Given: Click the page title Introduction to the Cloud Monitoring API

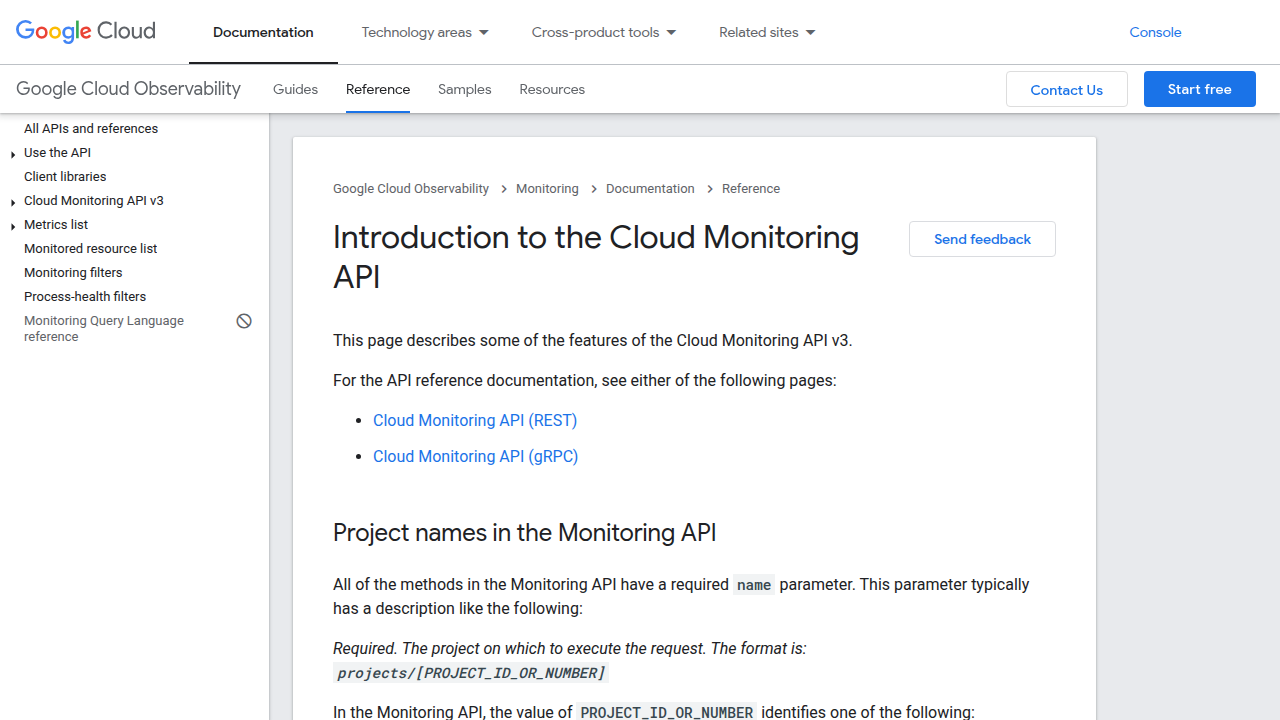Looking at the screenshot, I should pos(596,257).
